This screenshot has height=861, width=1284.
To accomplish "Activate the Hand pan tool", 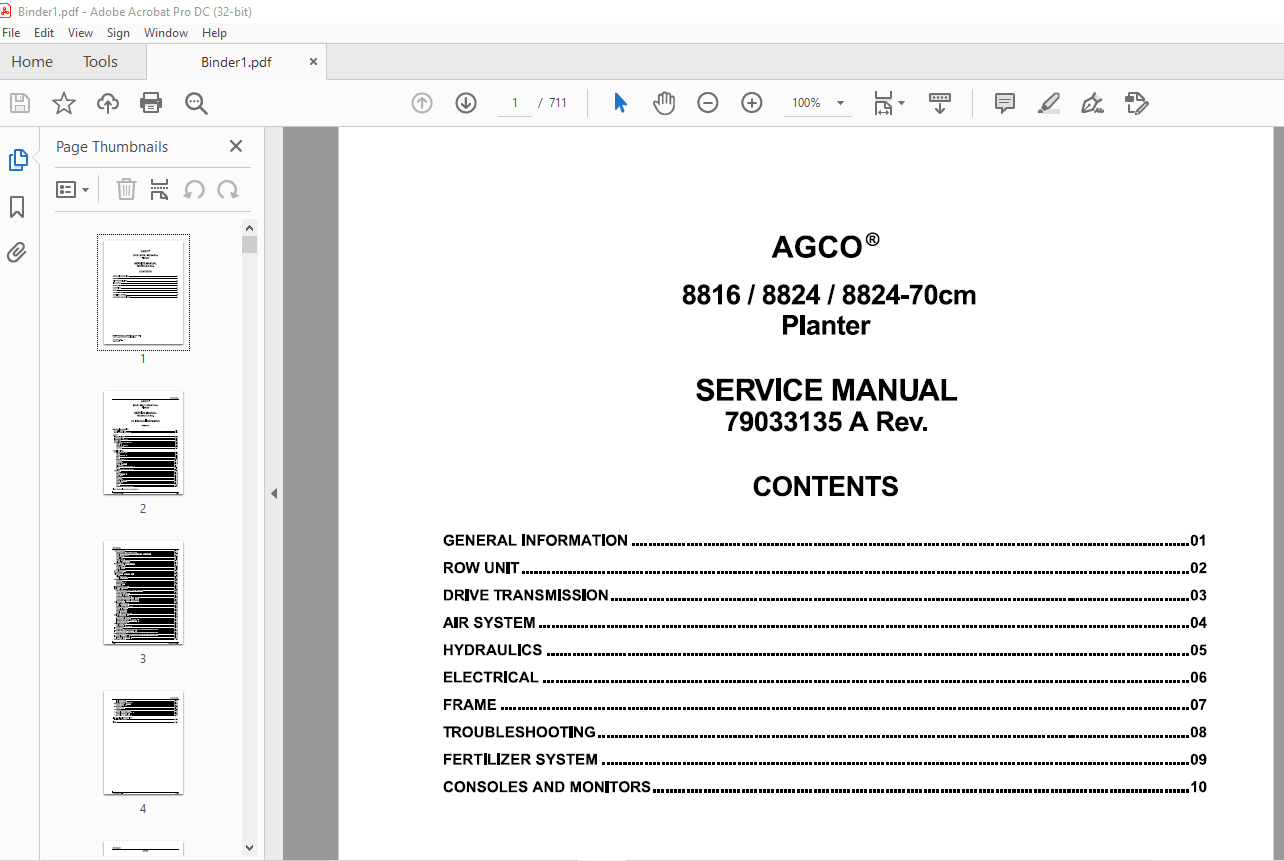I will pyautogui.click(x=664, y=103).
